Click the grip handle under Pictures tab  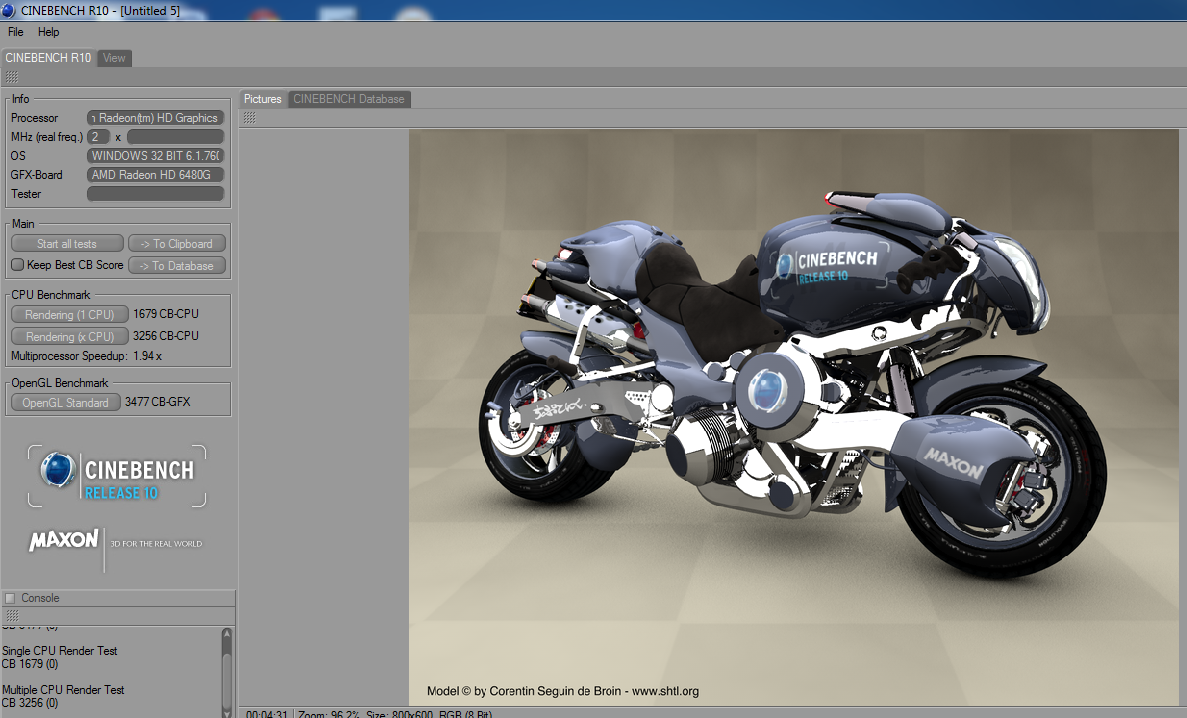[250, 117]
